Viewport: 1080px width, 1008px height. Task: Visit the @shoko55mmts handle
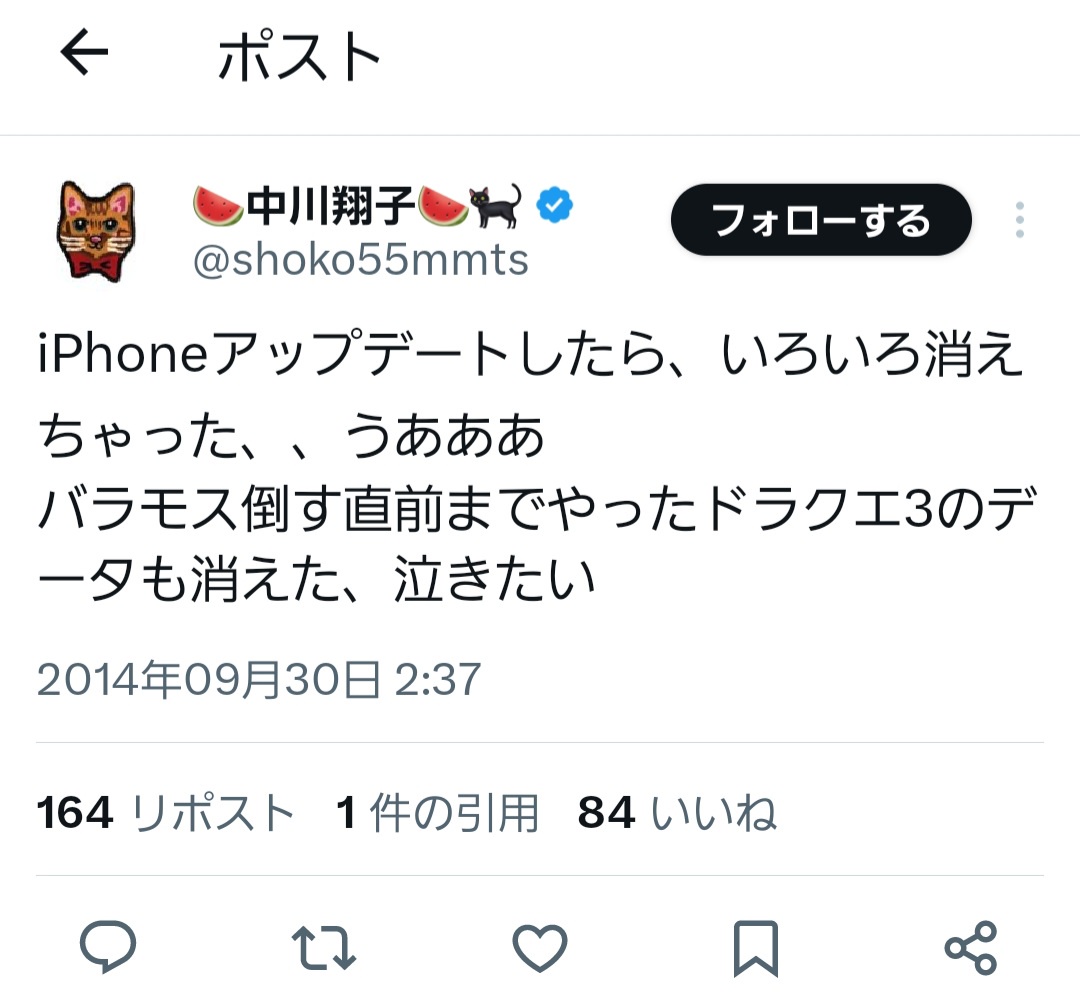361,260
